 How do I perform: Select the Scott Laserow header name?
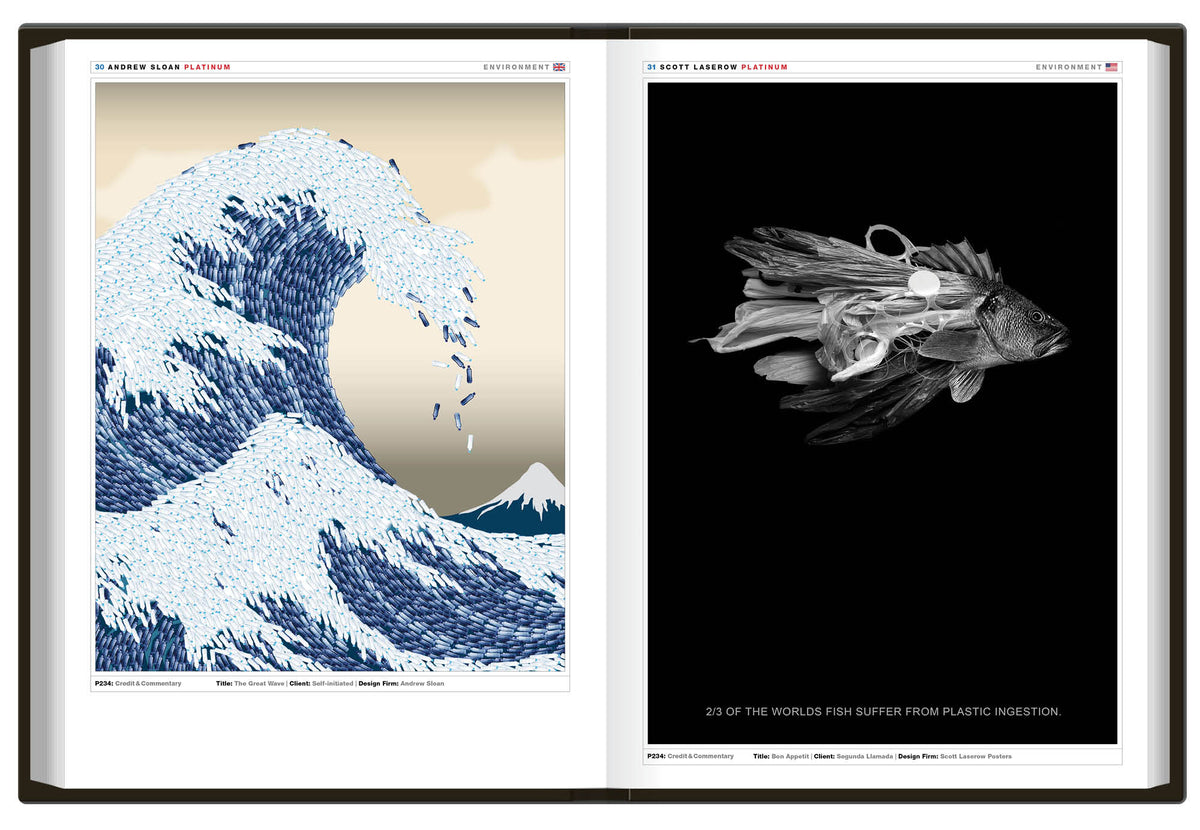tap(698, 67)
